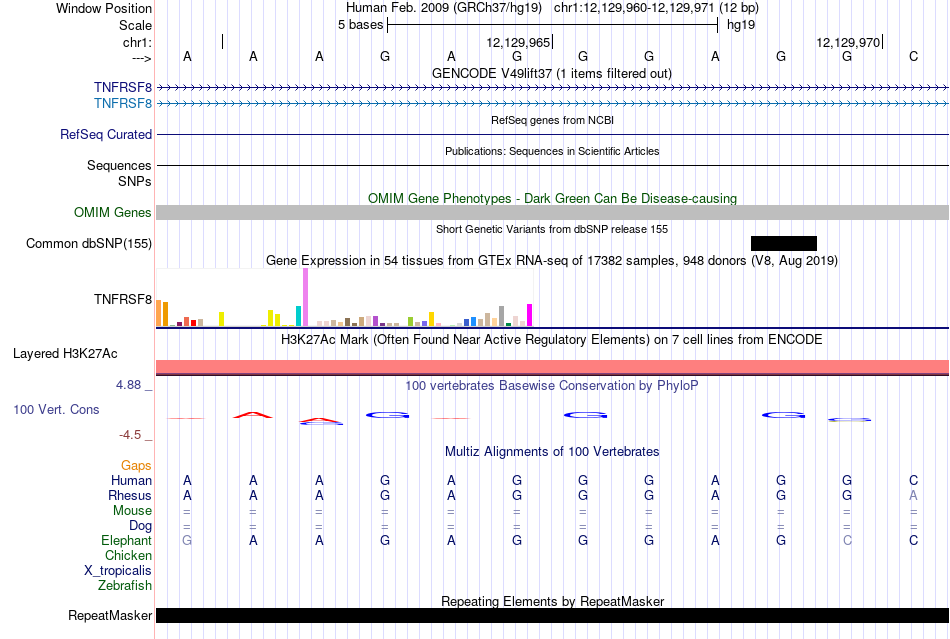Open the OMIM Genes track label
Screen dimensions: 950x639
112,213
